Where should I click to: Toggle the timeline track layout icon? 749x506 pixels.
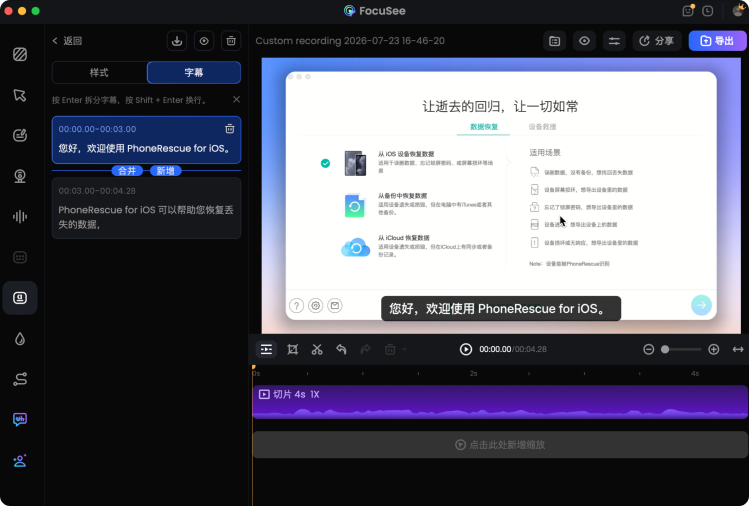(x=267, y=349)
